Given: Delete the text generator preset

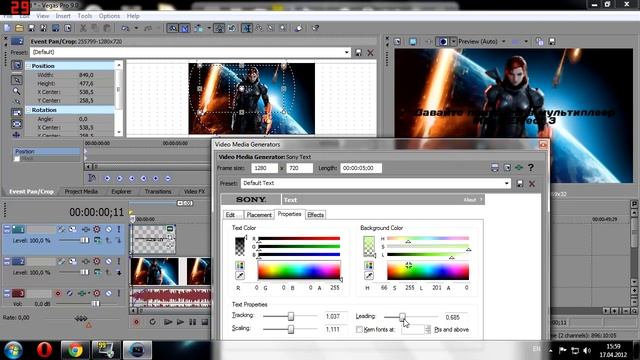Looking at the screenshot, I should [x=532, y=184].
